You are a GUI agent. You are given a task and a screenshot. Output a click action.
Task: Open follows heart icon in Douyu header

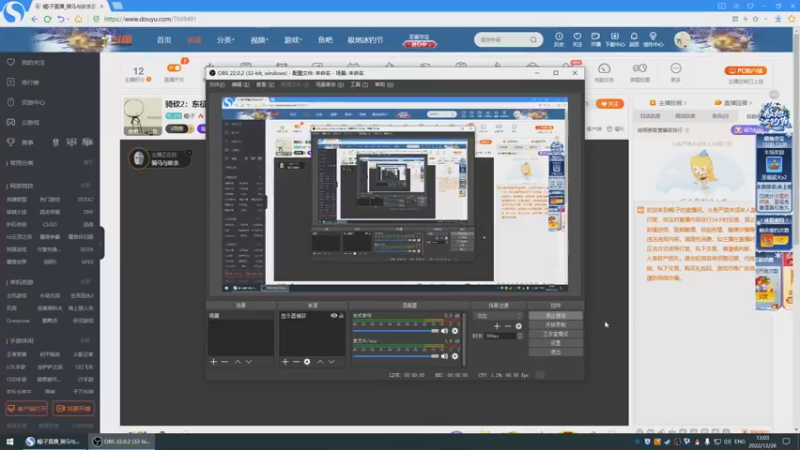[x=577, y=39]
